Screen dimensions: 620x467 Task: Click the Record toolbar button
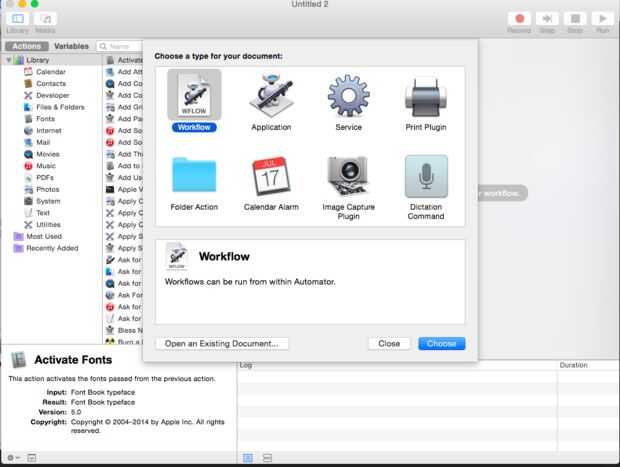click(519, 19)
